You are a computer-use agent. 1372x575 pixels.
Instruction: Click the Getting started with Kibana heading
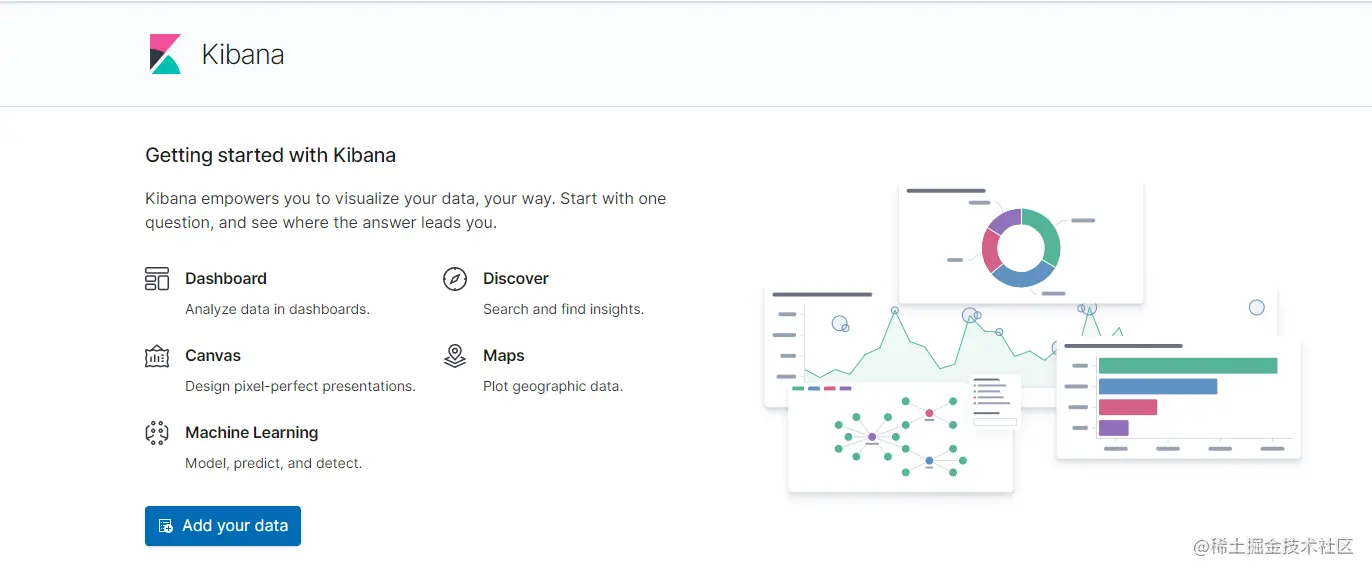(x=271, y=155)
